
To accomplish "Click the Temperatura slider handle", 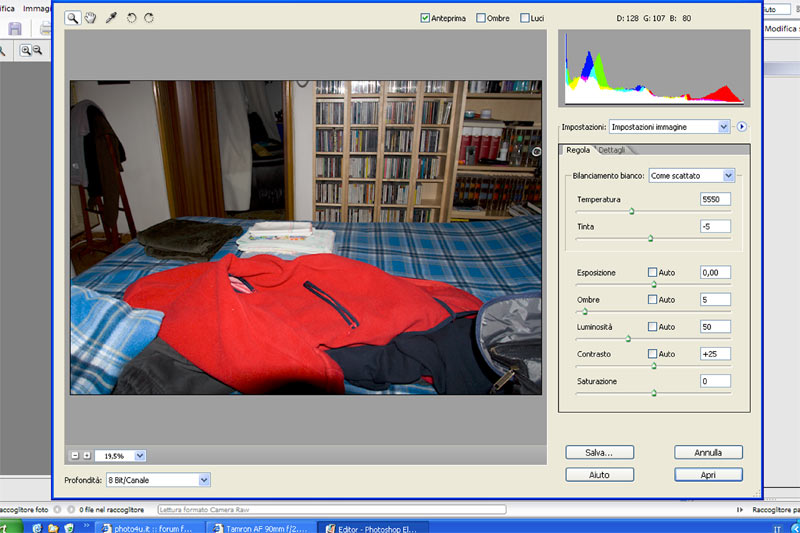I will (632, 211).
